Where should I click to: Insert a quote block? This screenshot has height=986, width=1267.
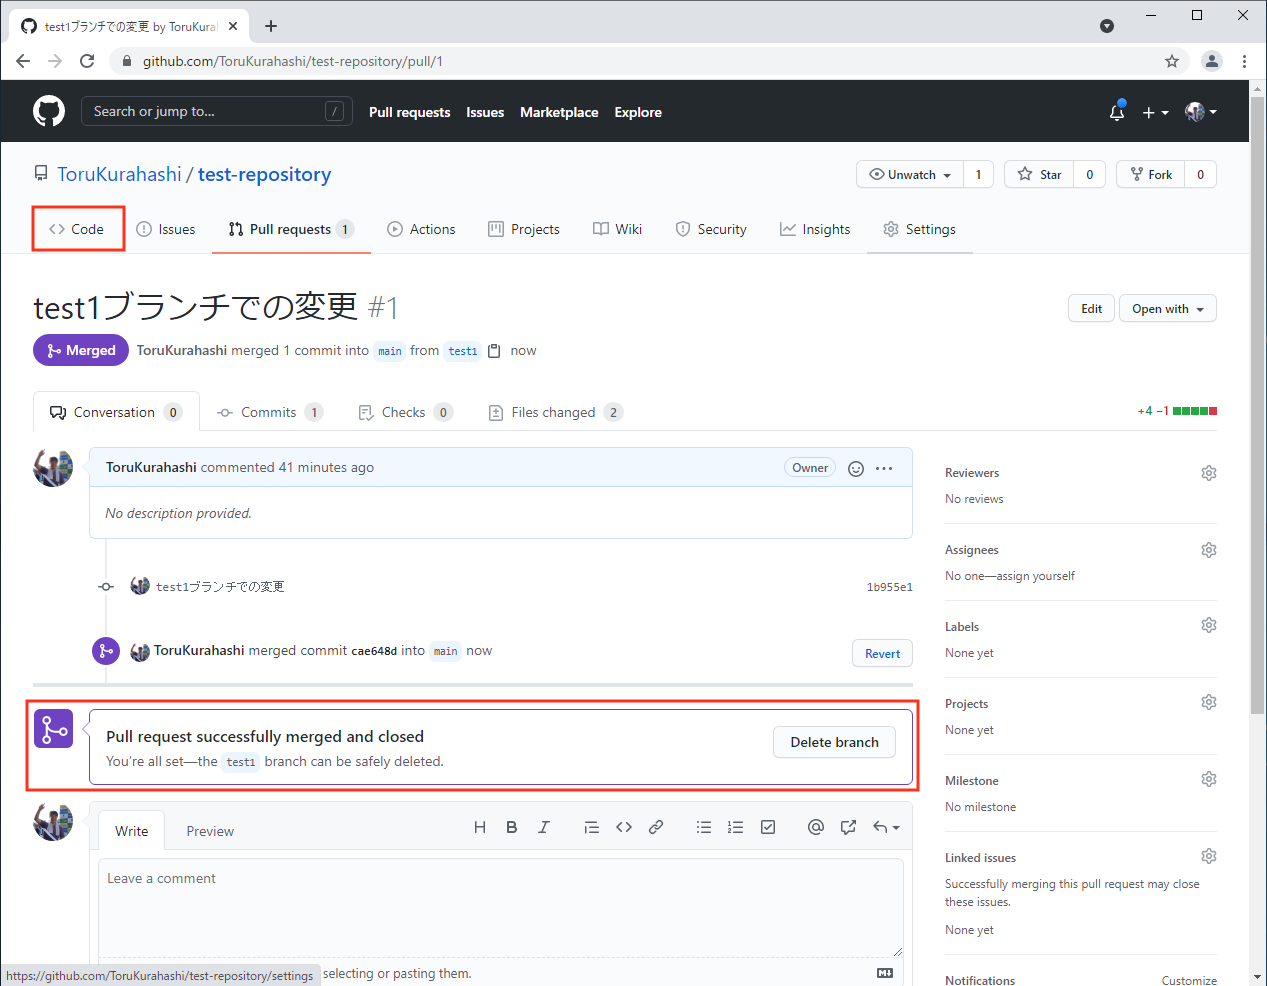592,827
